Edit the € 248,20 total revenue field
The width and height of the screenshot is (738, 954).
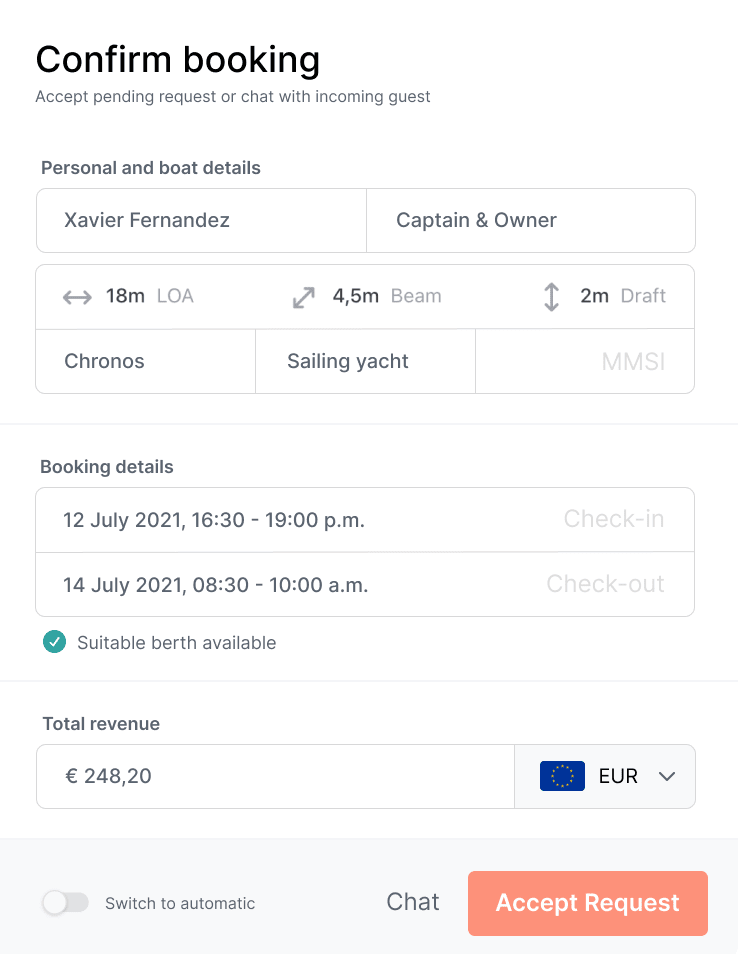pos(275,776)
